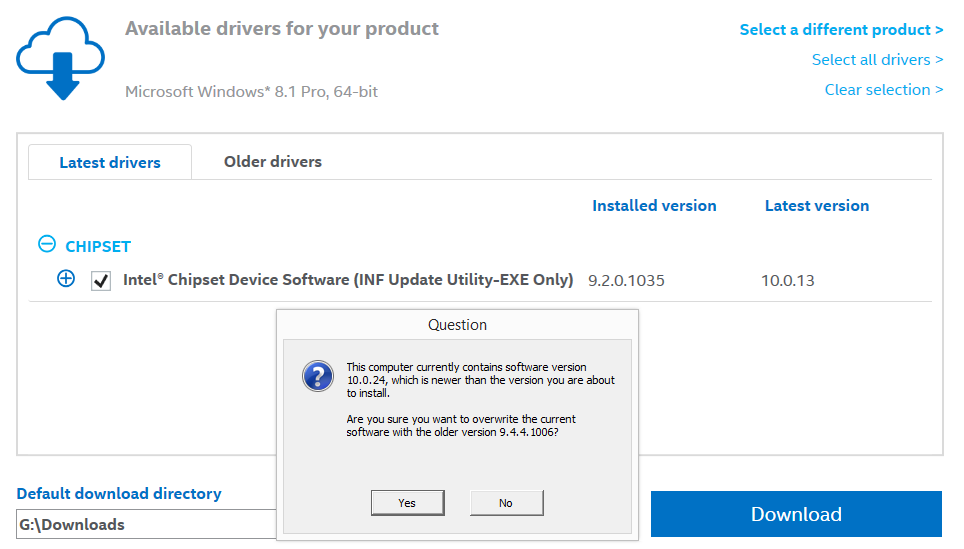Click the Question dialog title bar

457,325
